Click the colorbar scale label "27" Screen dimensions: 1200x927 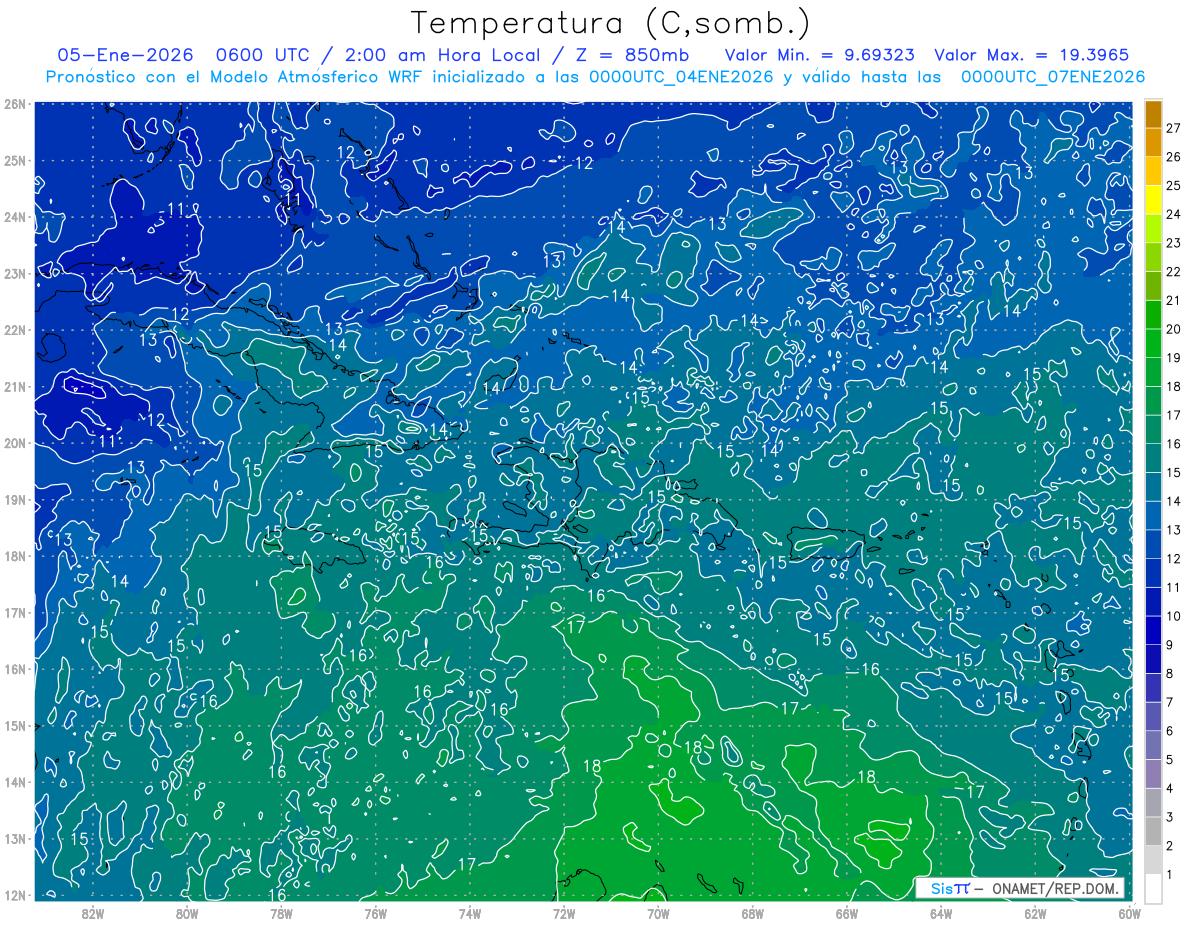click(1174, 127)
